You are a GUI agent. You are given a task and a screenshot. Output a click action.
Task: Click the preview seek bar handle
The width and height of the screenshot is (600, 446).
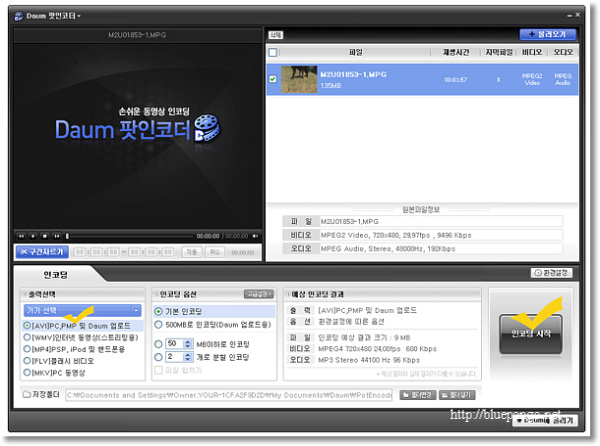[67, 236]
